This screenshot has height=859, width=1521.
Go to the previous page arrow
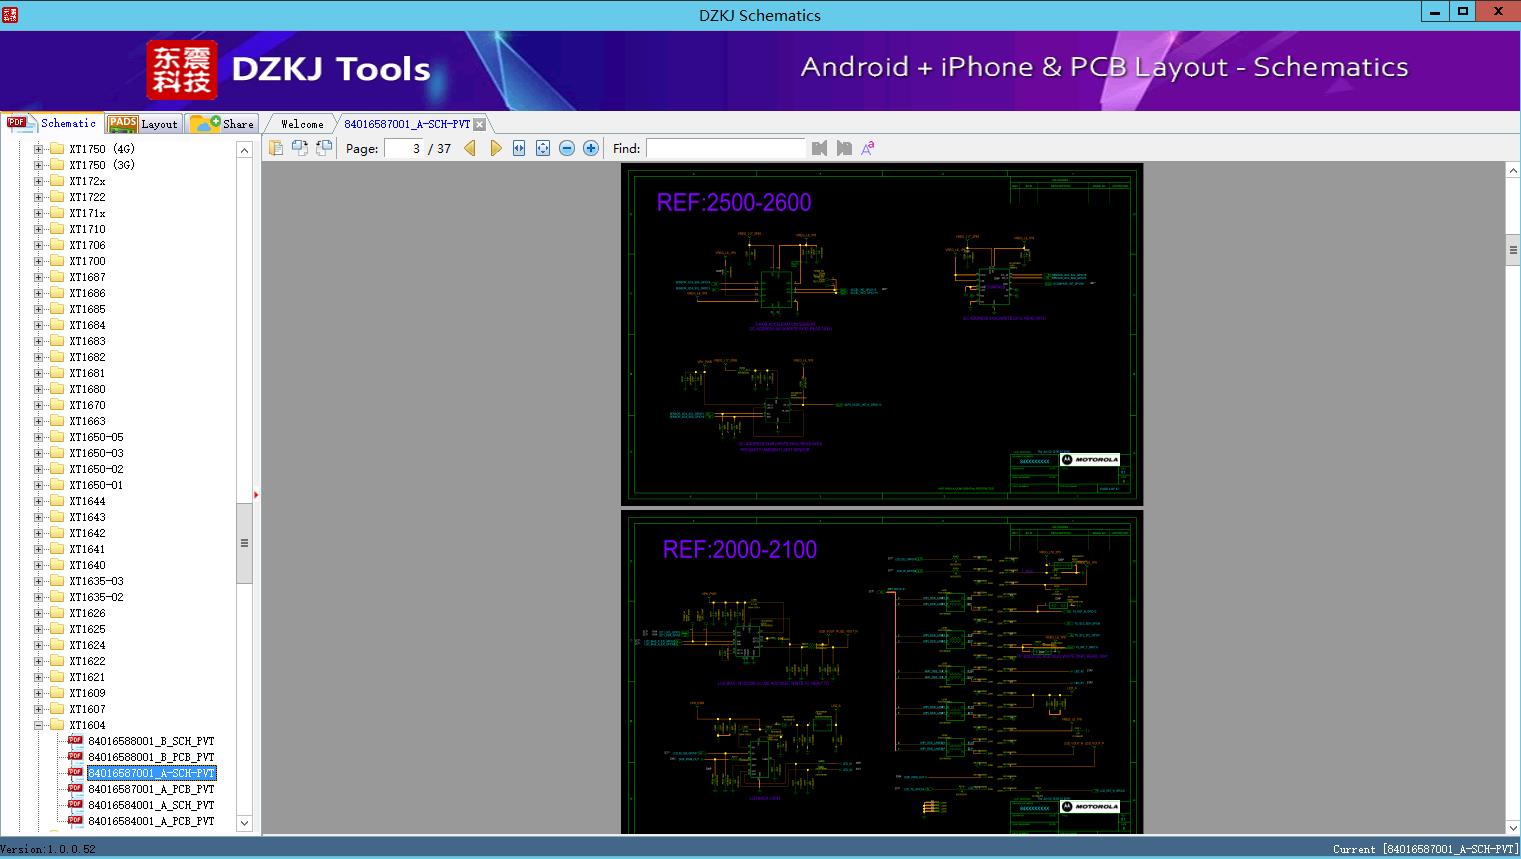click(470, 148)
